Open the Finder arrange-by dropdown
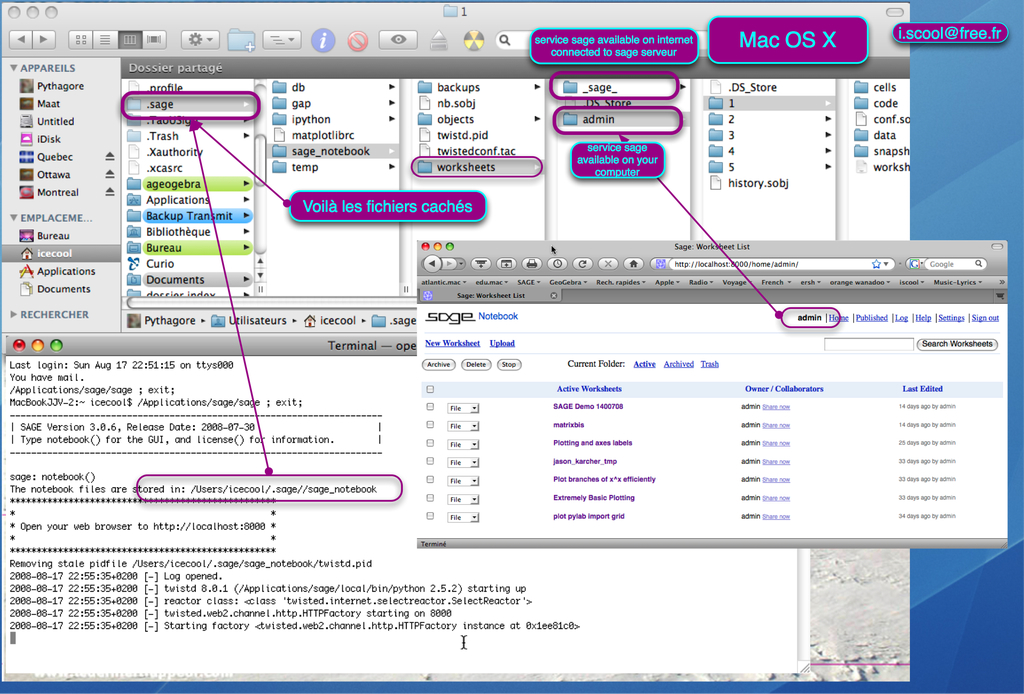This screenshot has width=1024, height=694. pos(281,40)
